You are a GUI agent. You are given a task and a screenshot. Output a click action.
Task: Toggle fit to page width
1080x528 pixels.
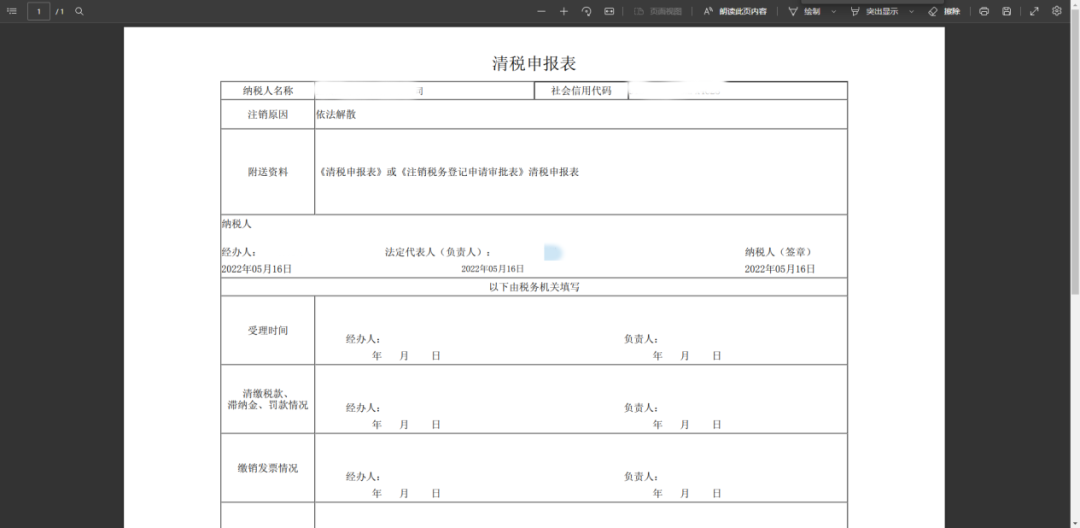click(x=609, y=11)
